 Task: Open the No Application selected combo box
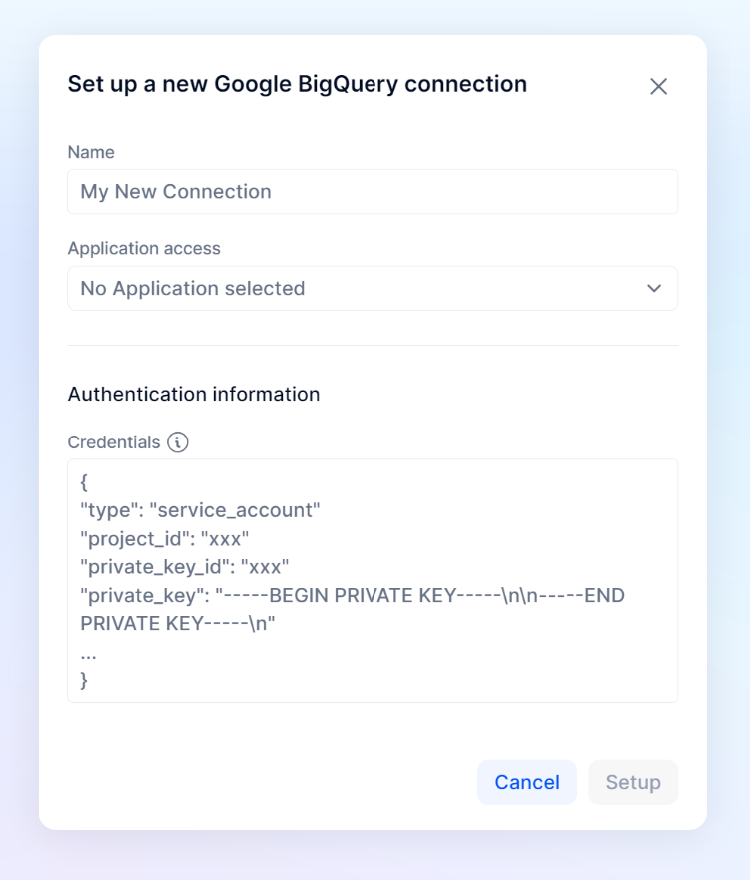point(373,288)
